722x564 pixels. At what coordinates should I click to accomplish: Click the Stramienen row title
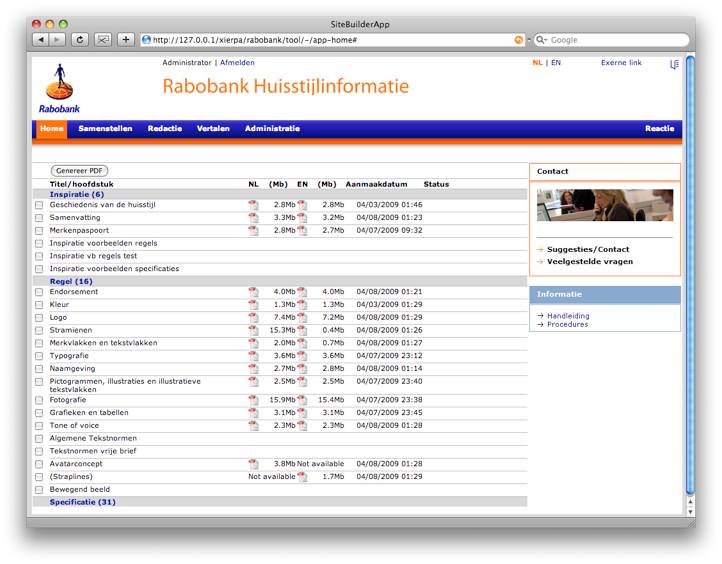(x=71, y=330)
